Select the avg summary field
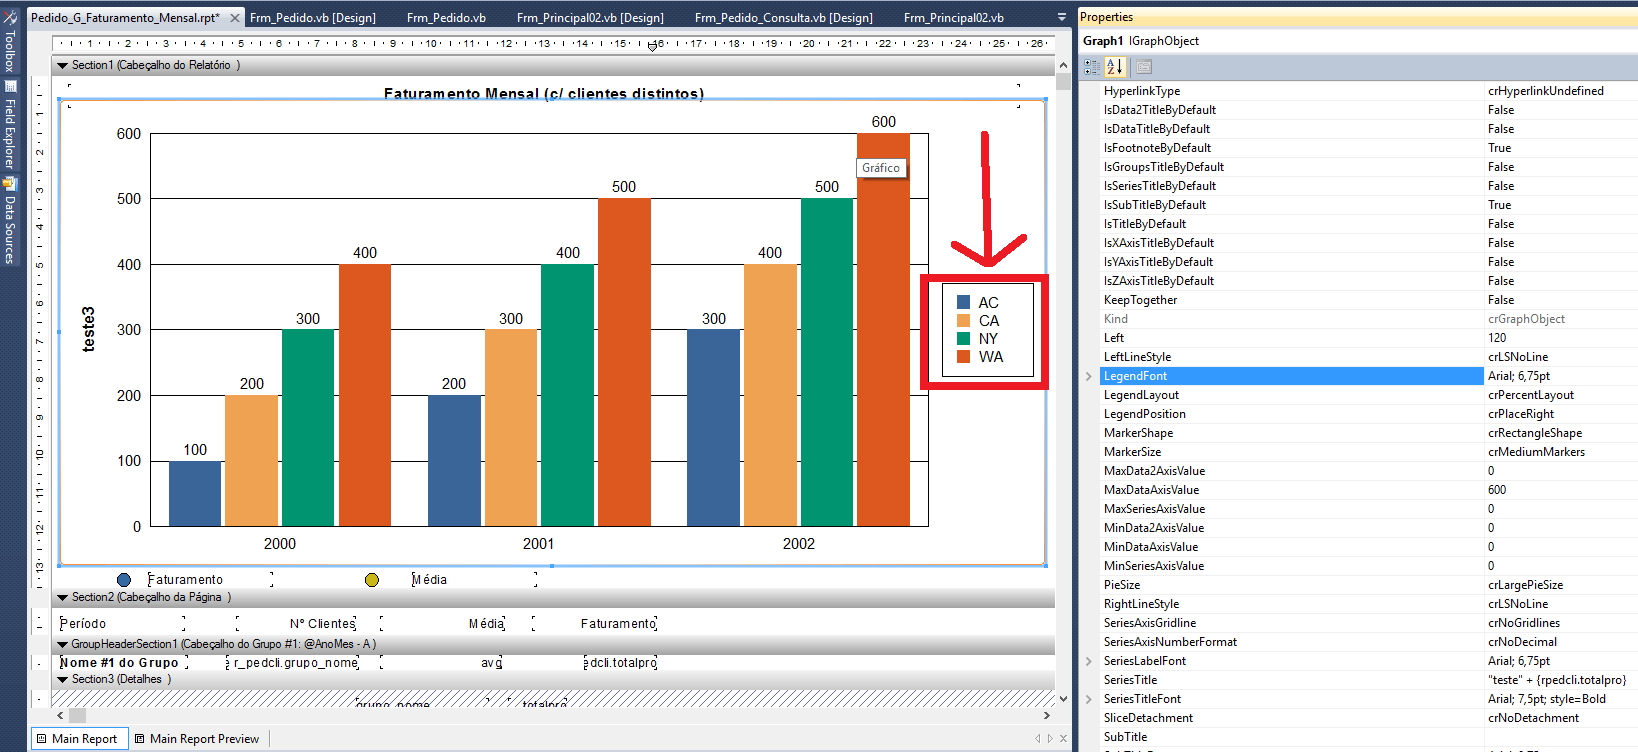The height and width of the screenshot is (752, 1638). pos(441,663)
